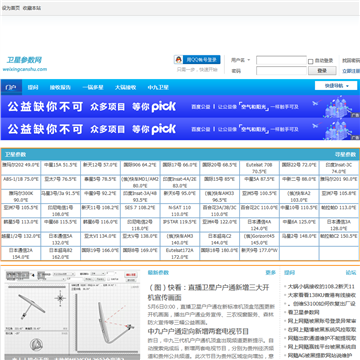Screen dimensions: 360x360
Task: Open the 直播卫星户户通新增三大开机宣传画面 article headline
Action: point(209,292)
